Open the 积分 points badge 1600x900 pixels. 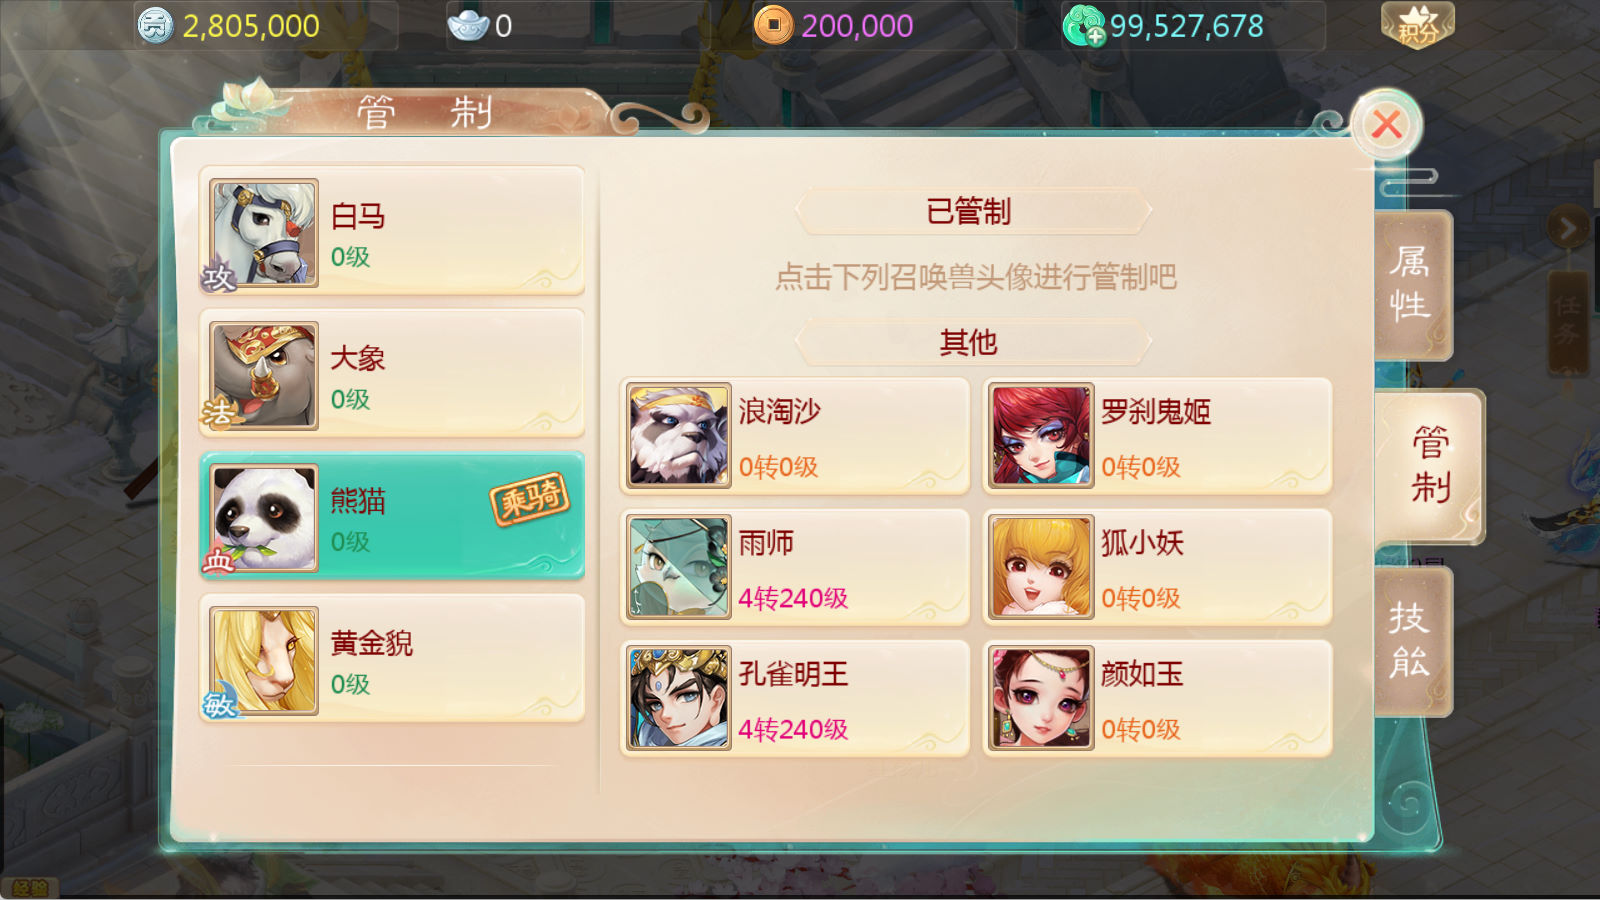pos(1418,25)
